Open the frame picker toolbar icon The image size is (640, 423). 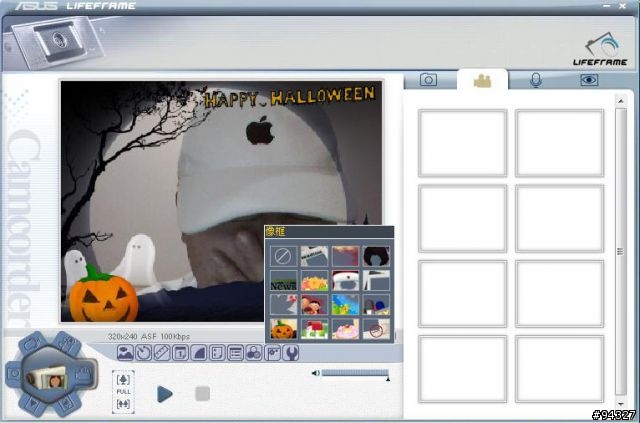125,352
